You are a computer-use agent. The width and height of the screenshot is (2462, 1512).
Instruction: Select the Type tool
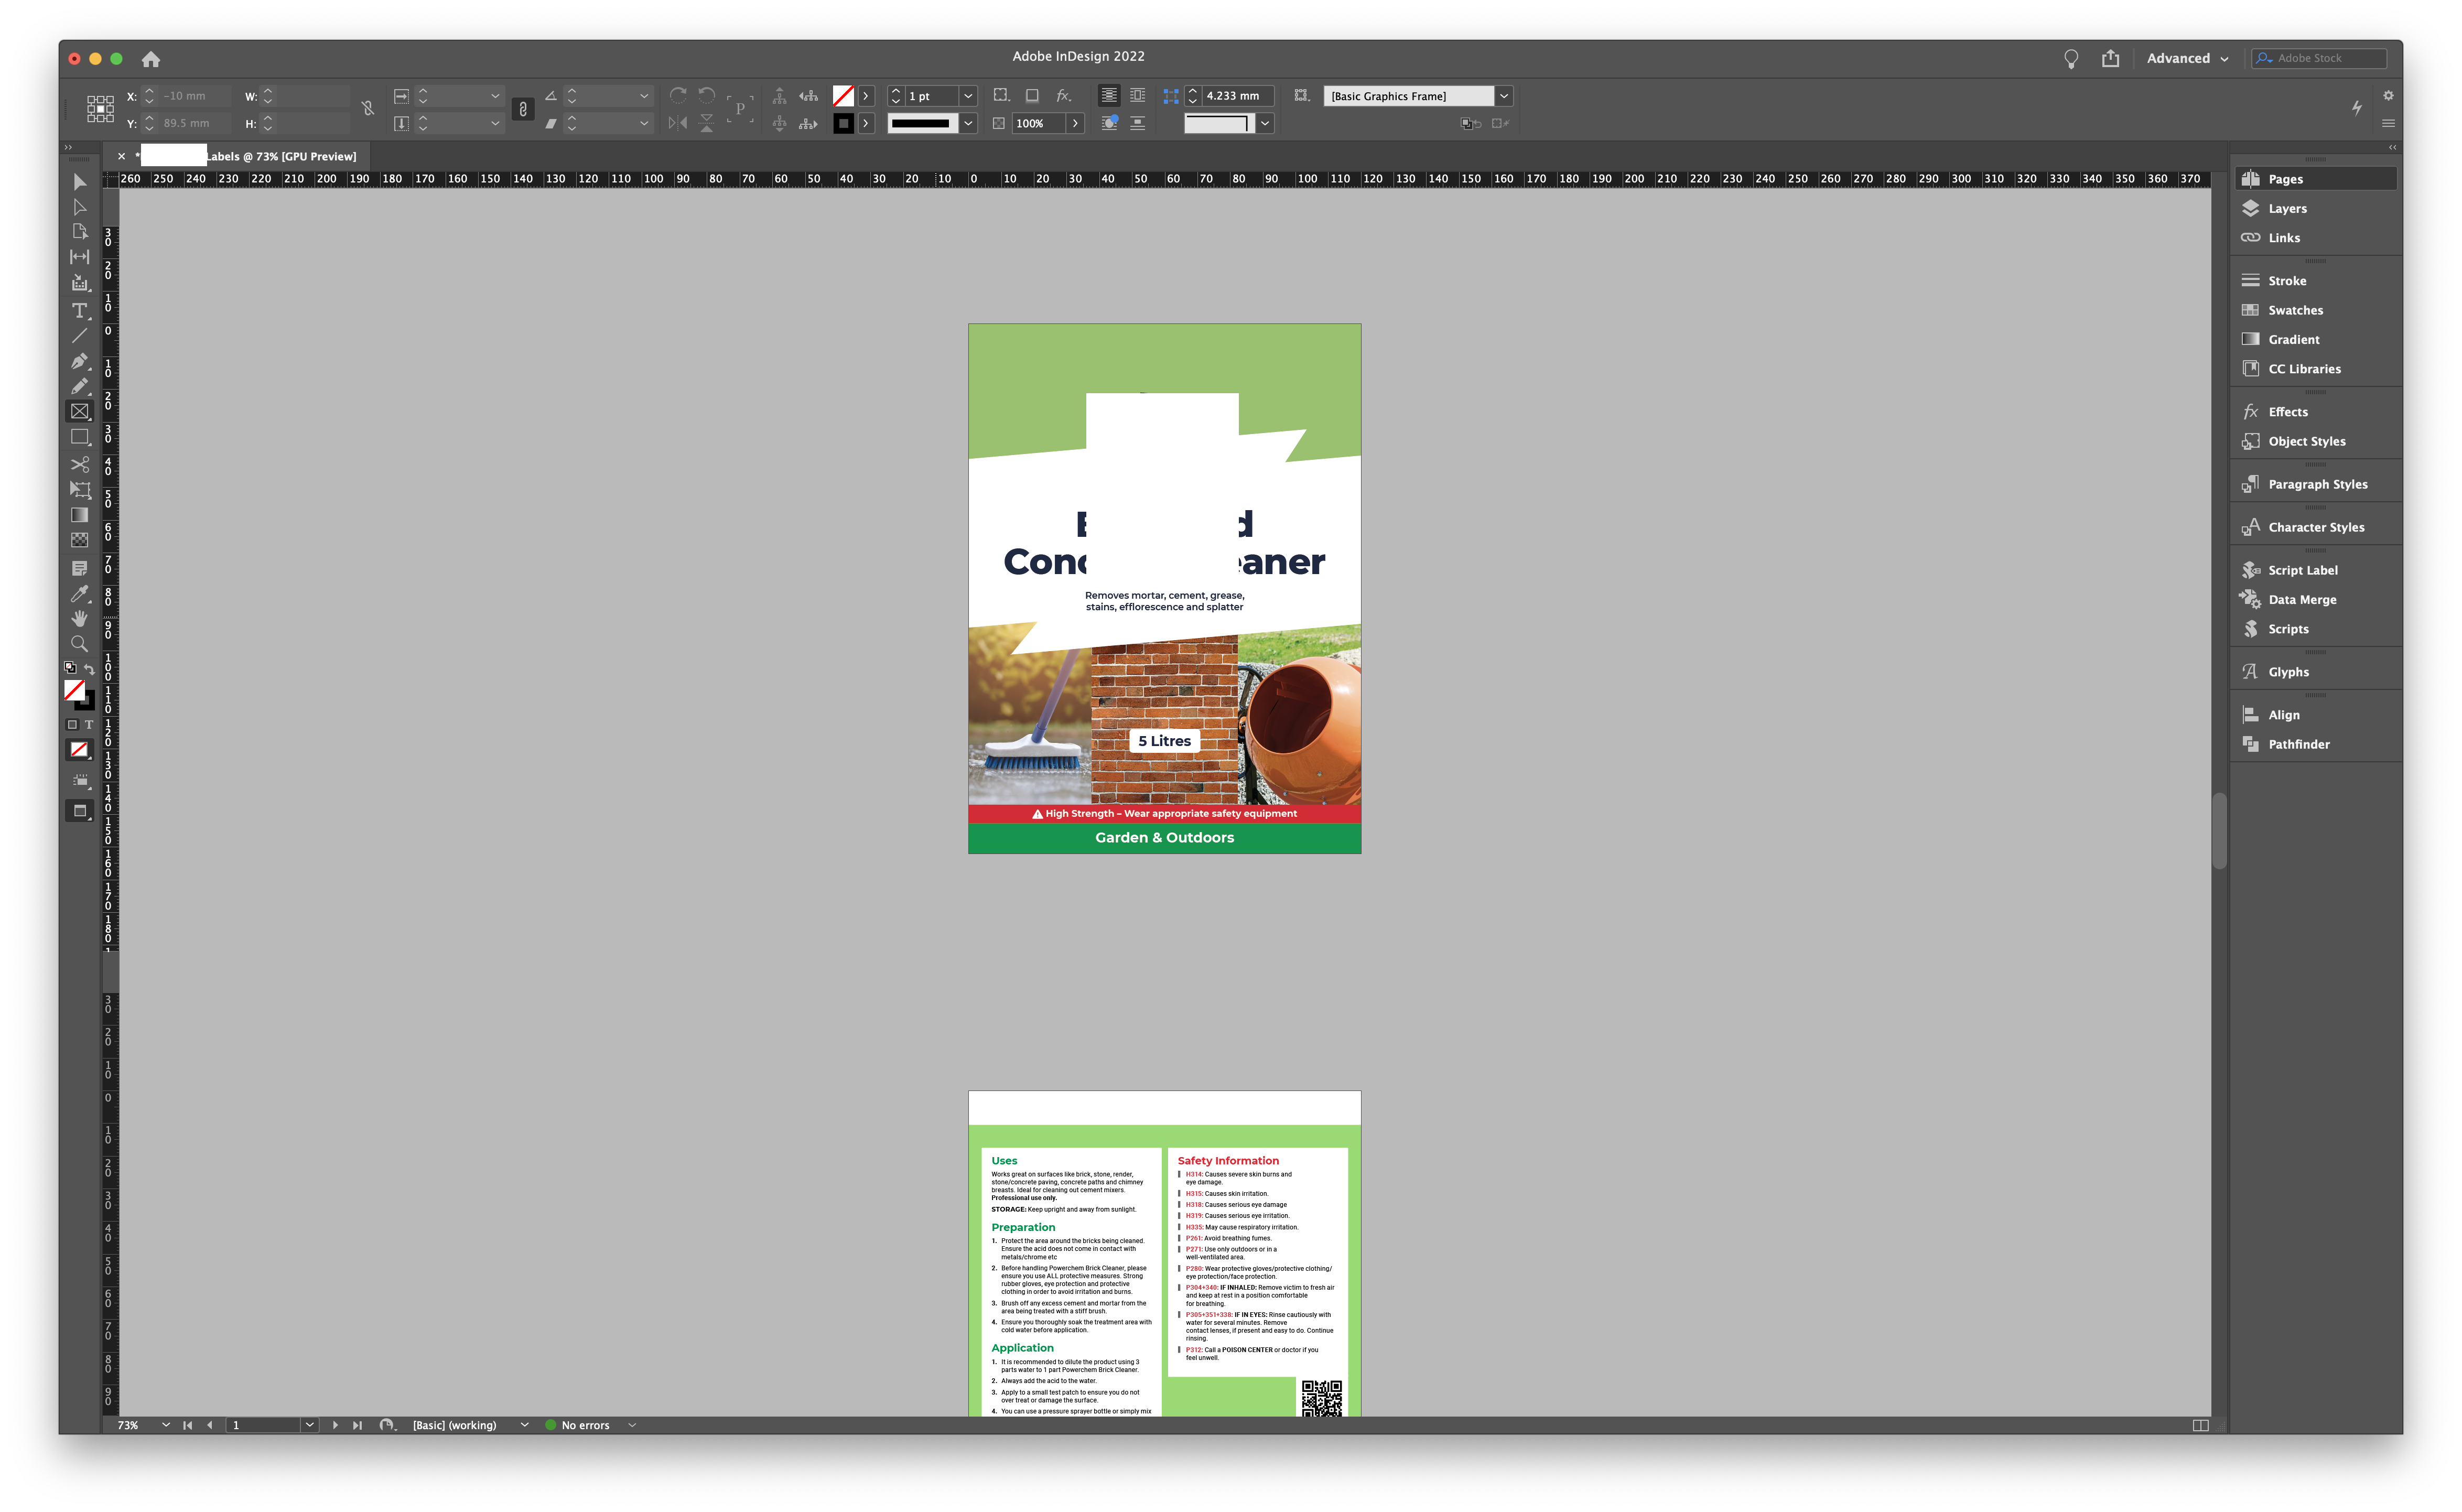pyautogui.click(x=79, y=311)
